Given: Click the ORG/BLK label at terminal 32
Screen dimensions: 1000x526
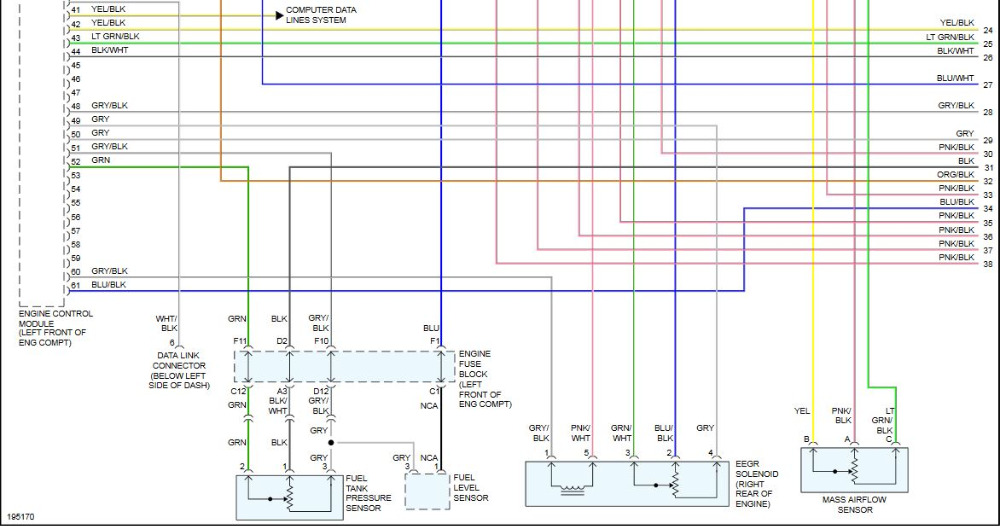Looking at the screenshot, I should 956,174.
